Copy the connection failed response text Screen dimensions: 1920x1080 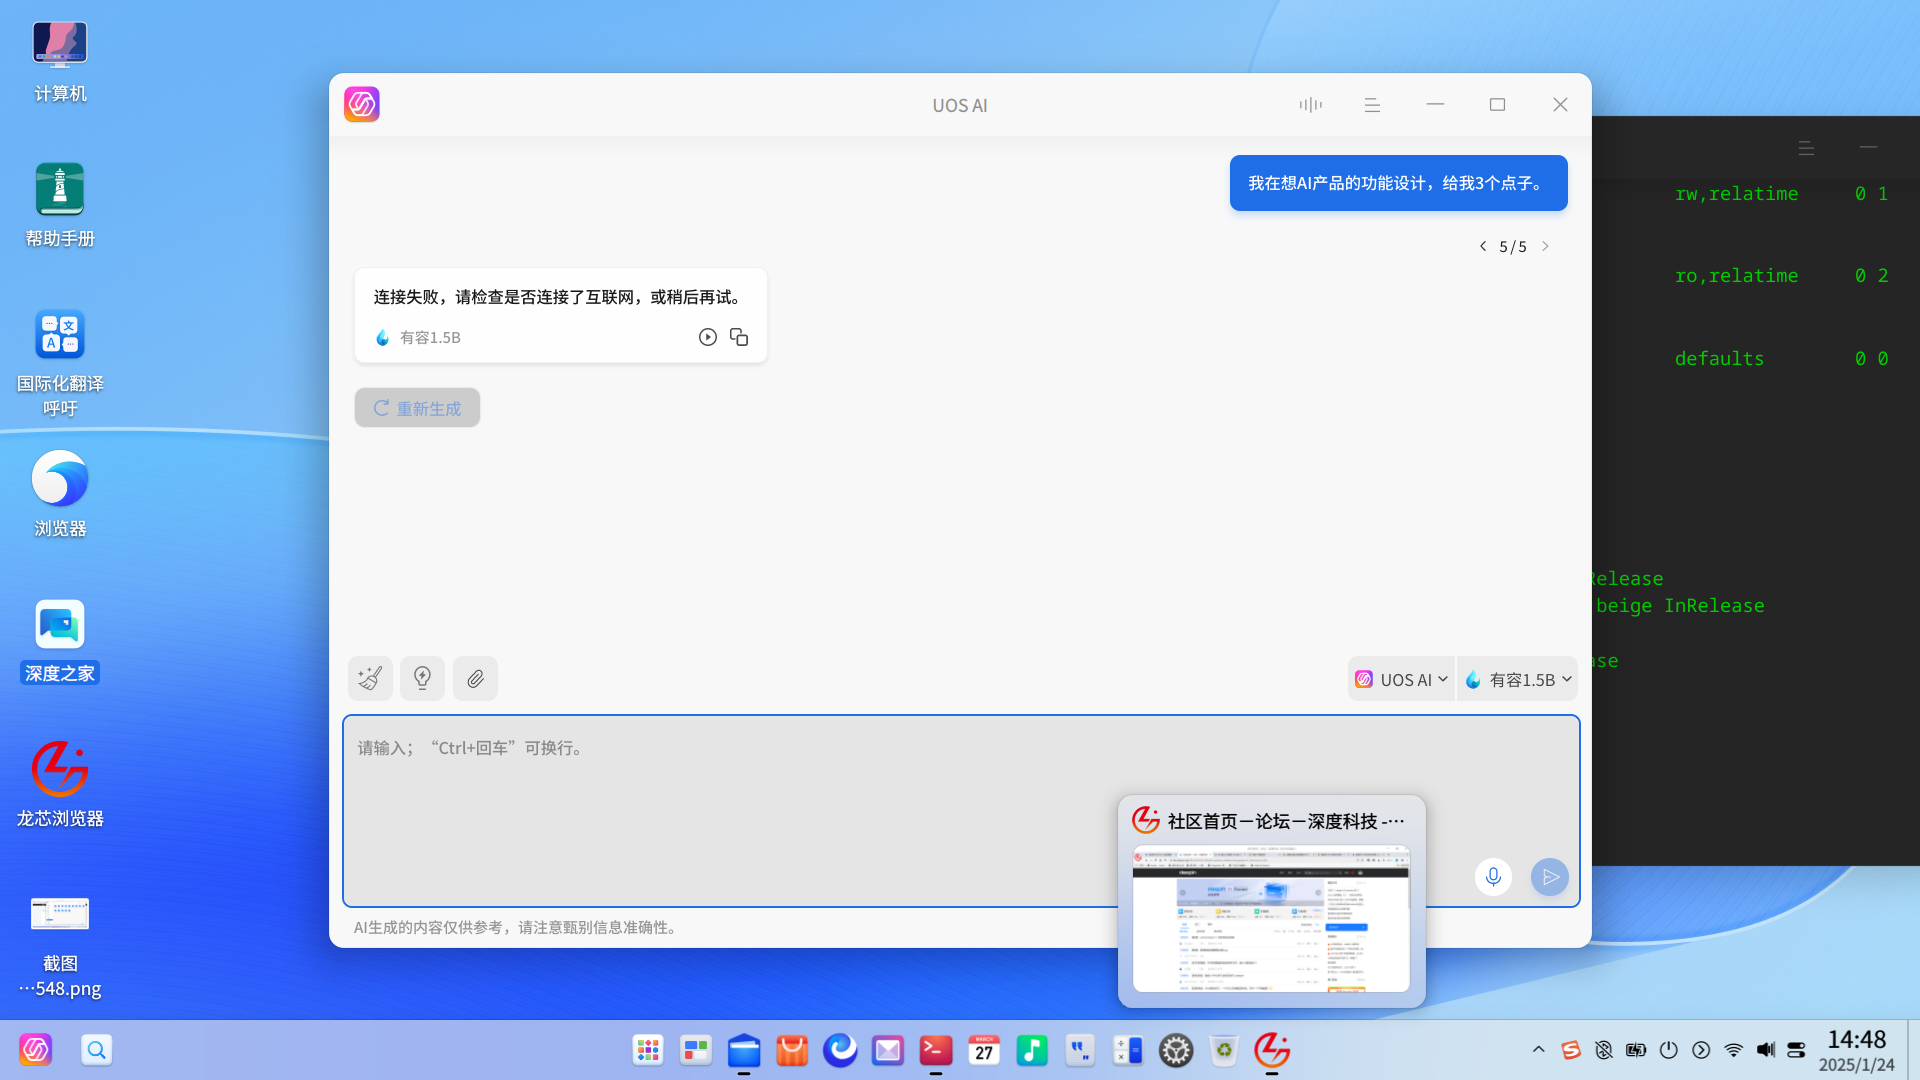click(x=739, y=337)
